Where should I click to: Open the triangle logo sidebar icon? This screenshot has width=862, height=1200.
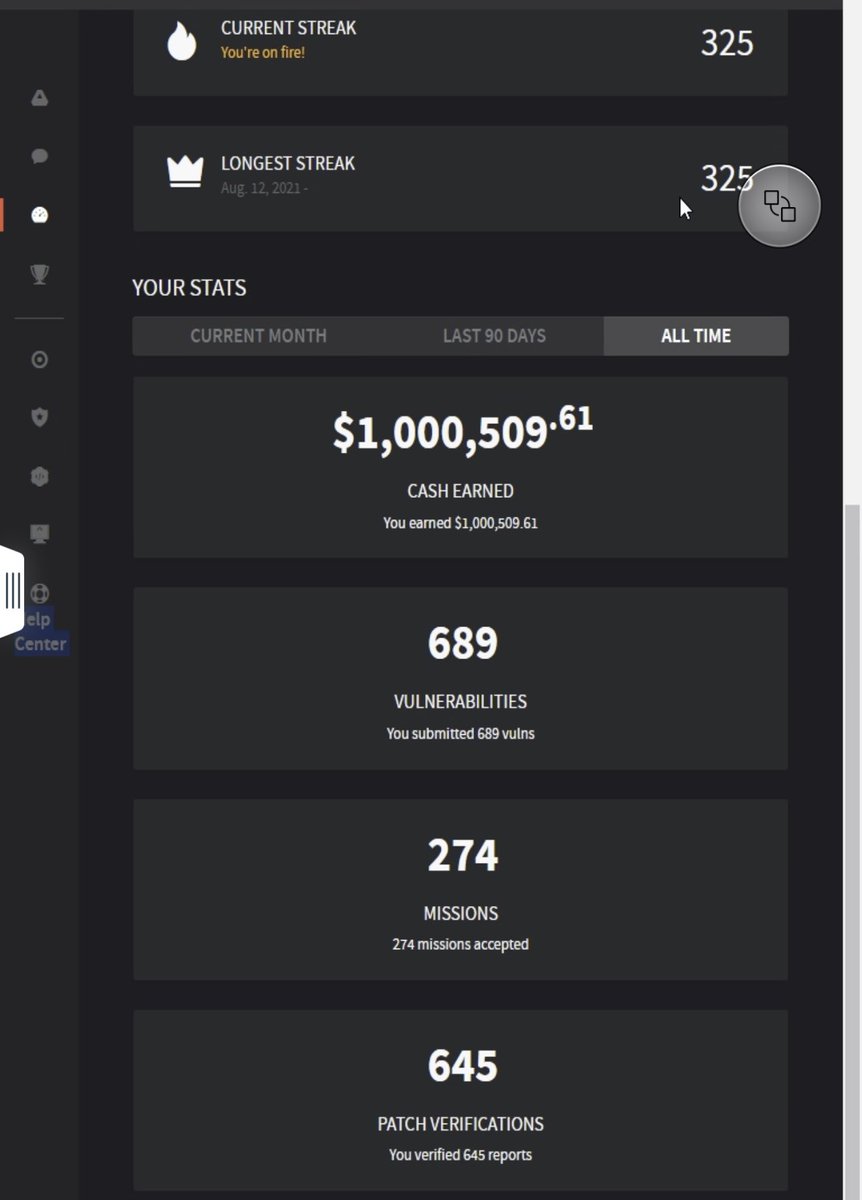tap(39, 98)
